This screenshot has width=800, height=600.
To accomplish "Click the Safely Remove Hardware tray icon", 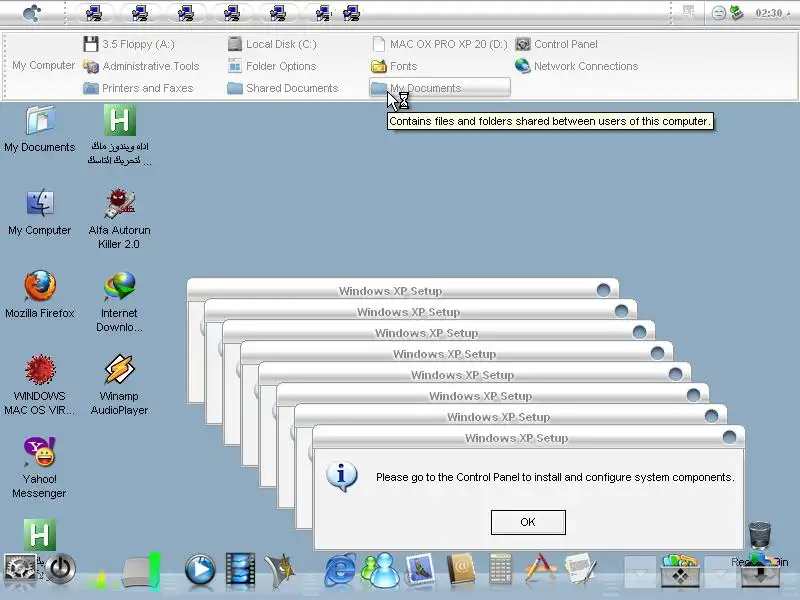I will coord(736,12).
